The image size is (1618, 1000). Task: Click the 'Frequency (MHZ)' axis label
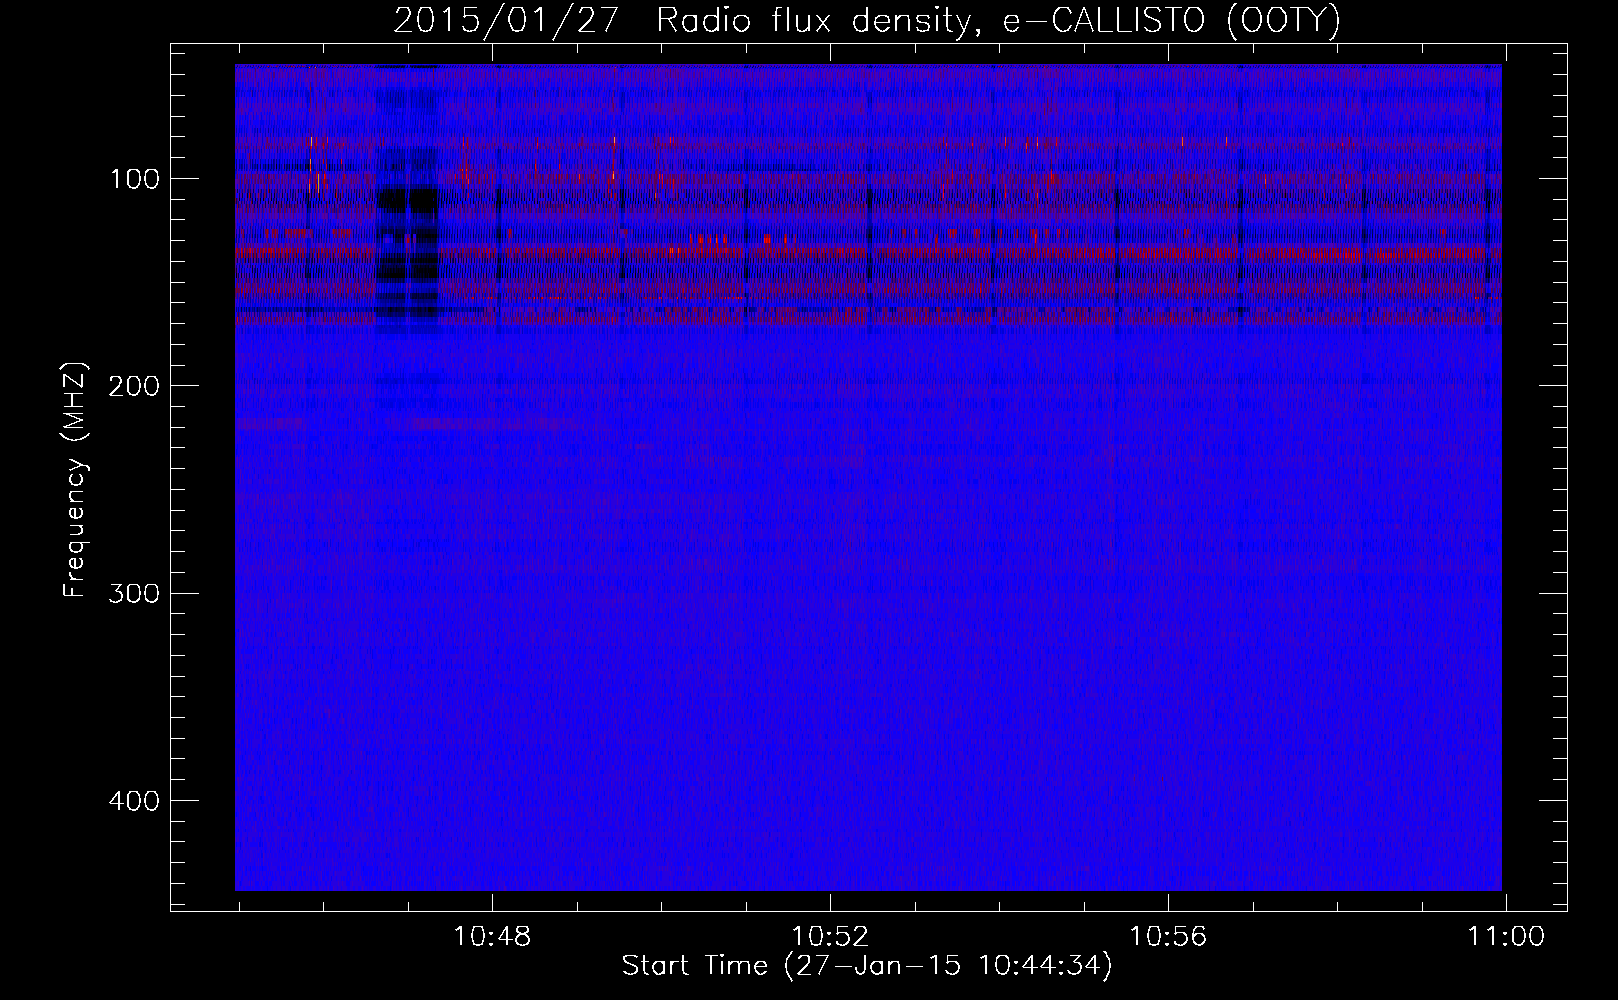tap(75, 479)
